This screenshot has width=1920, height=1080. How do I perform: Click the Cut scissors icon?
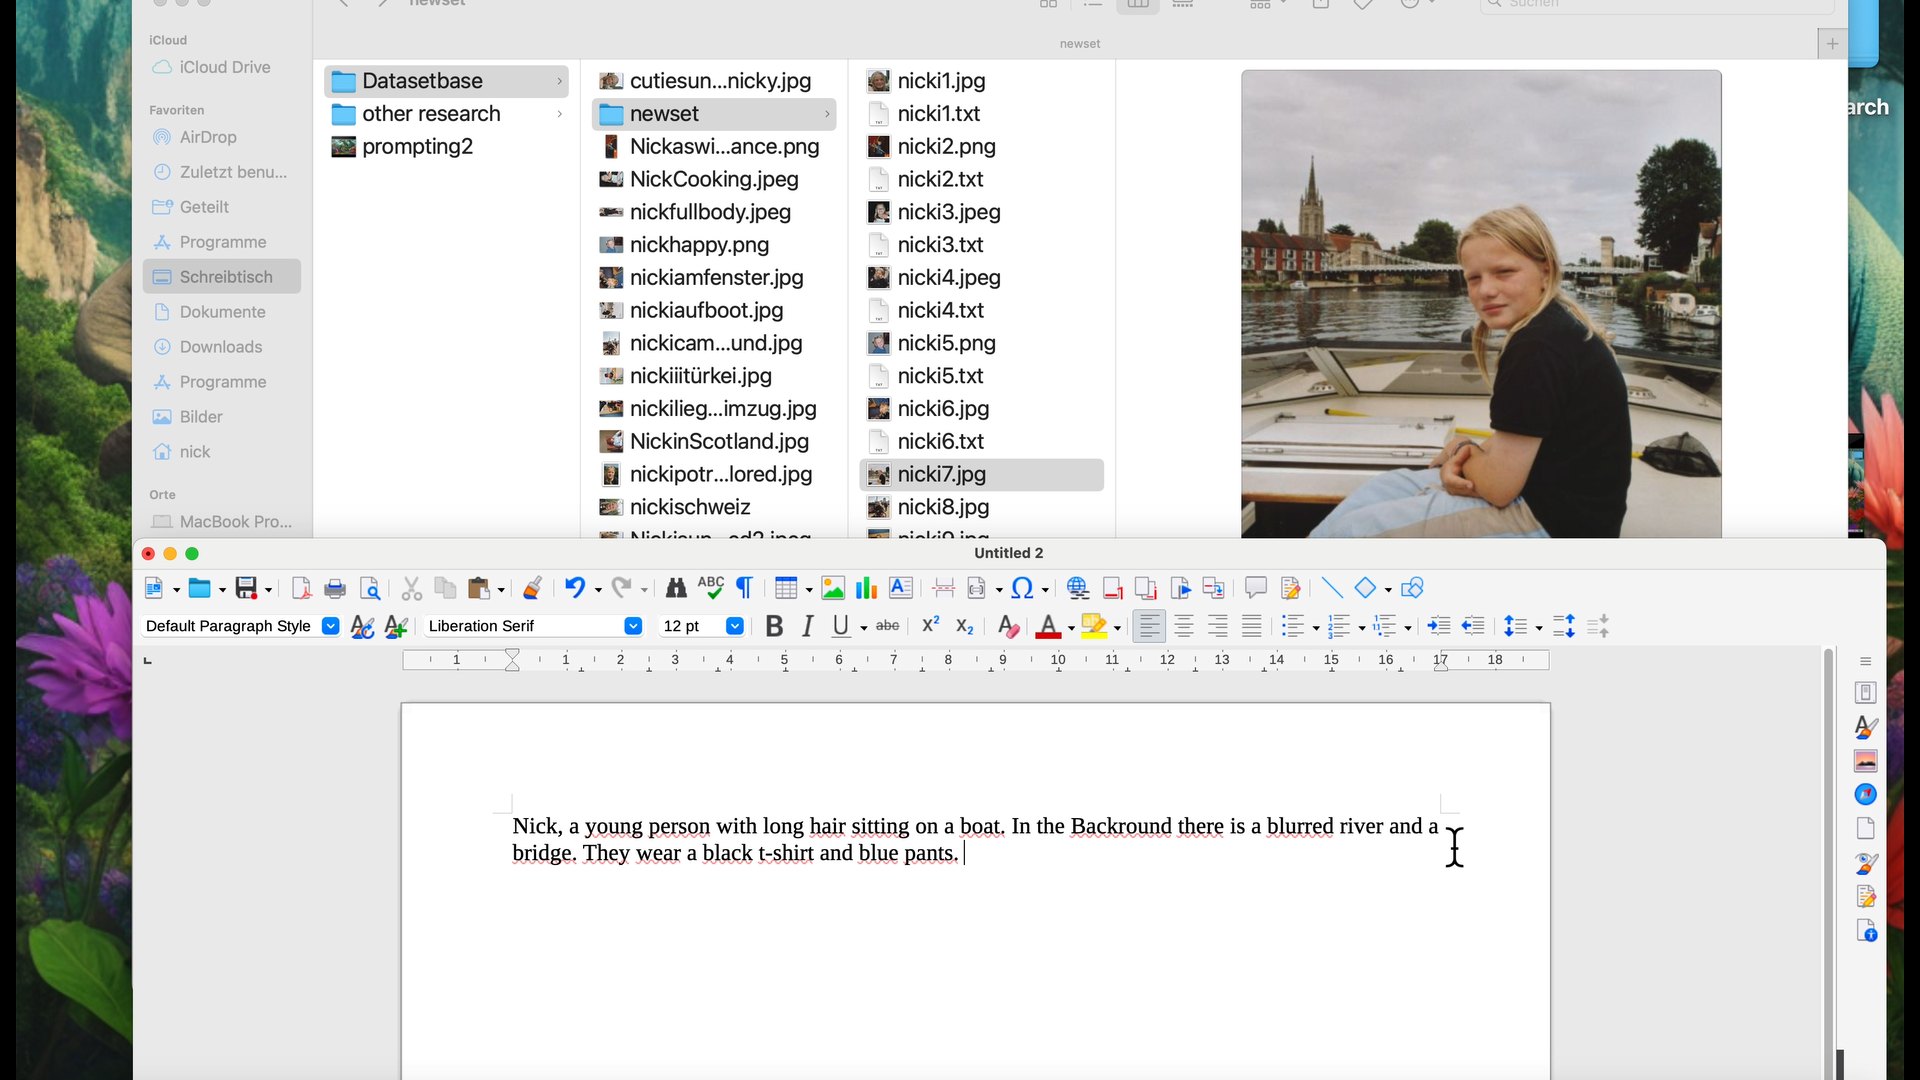click(411, 588)
